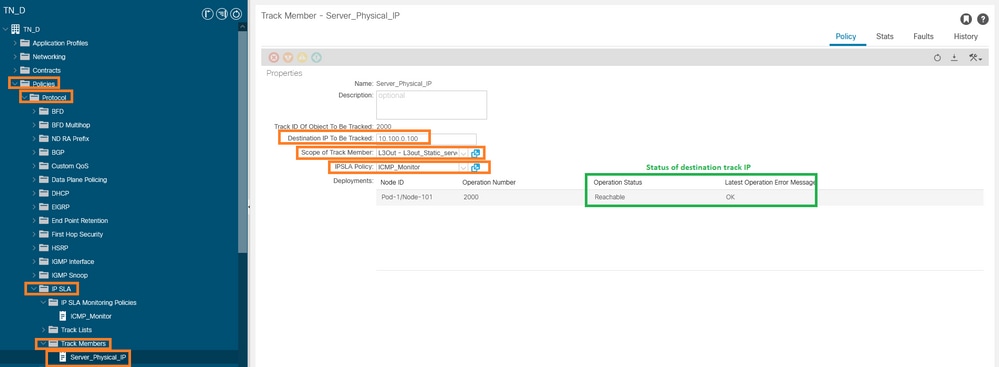Open the tools wrench menu icon
999x367 pixels.
[975, 58]
